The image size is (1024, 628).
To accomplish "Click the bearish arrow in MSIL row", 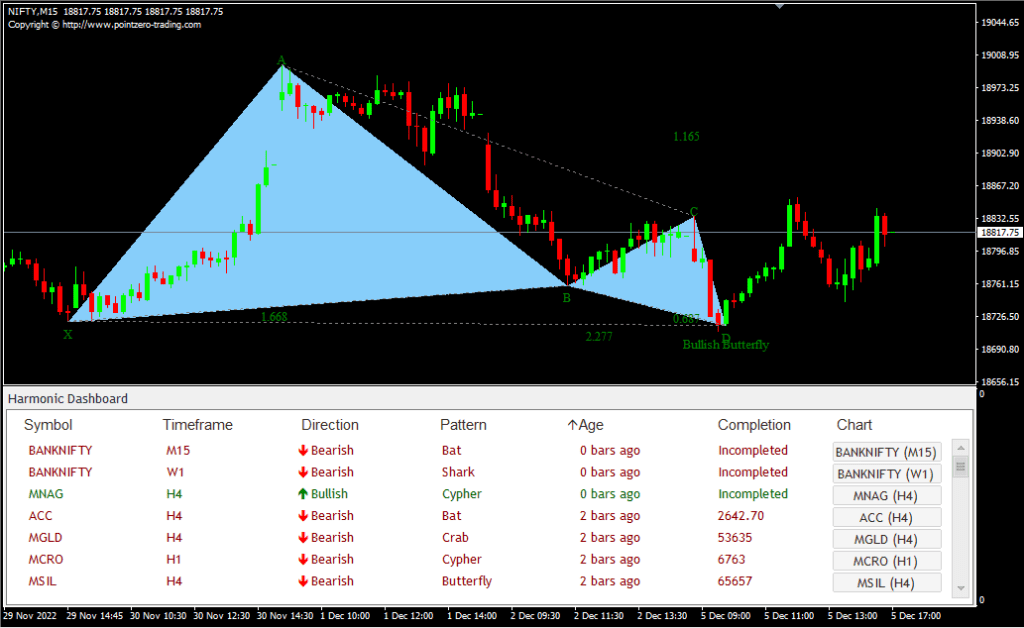I will coord(303,581).
